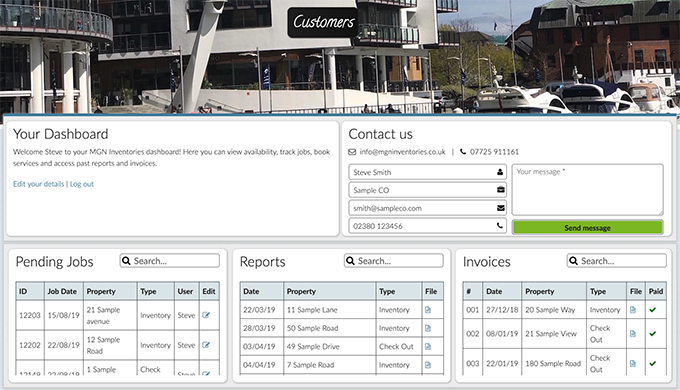Click the 02380 123456 phone field
The width and height of the screenshot is (680, 390).
(x=427, y=226)
